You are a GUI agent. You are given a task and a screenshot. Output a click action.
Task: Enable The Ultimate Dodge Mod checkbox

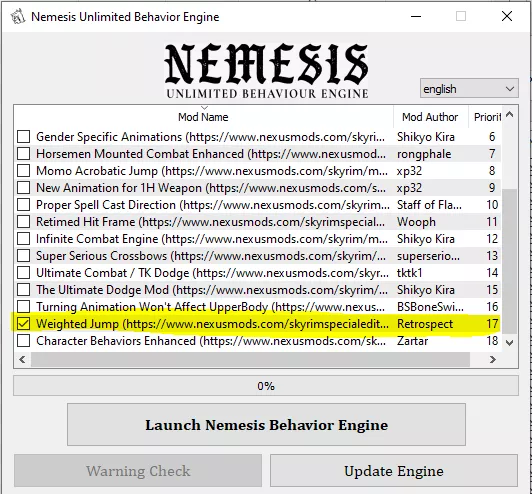23,290
